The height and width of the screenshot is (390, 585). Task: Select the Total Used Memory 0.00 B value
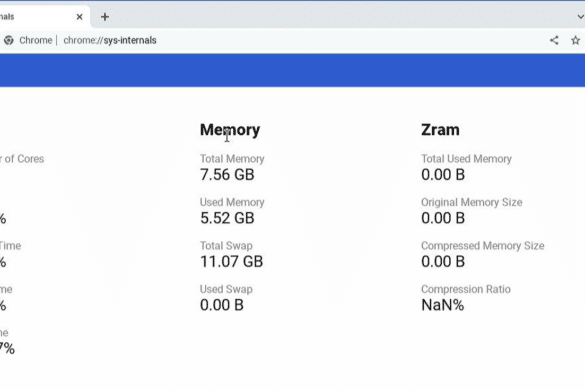click(443, 175)
